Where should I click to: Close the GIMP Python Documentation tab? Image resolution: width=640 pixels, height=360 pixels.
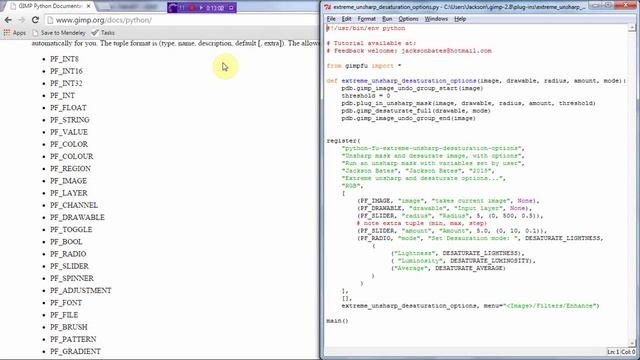[89, 7]
